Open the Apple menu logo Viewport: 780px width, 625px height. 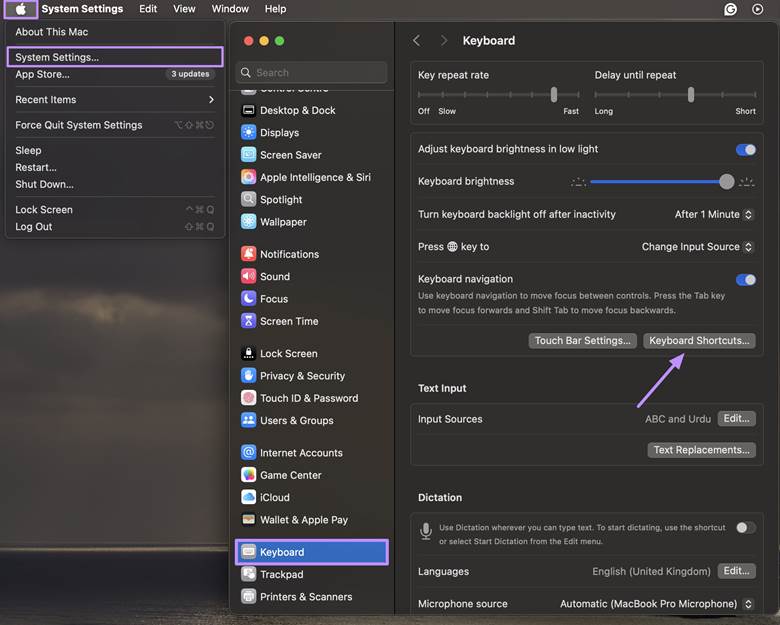[x=20, y=9]
